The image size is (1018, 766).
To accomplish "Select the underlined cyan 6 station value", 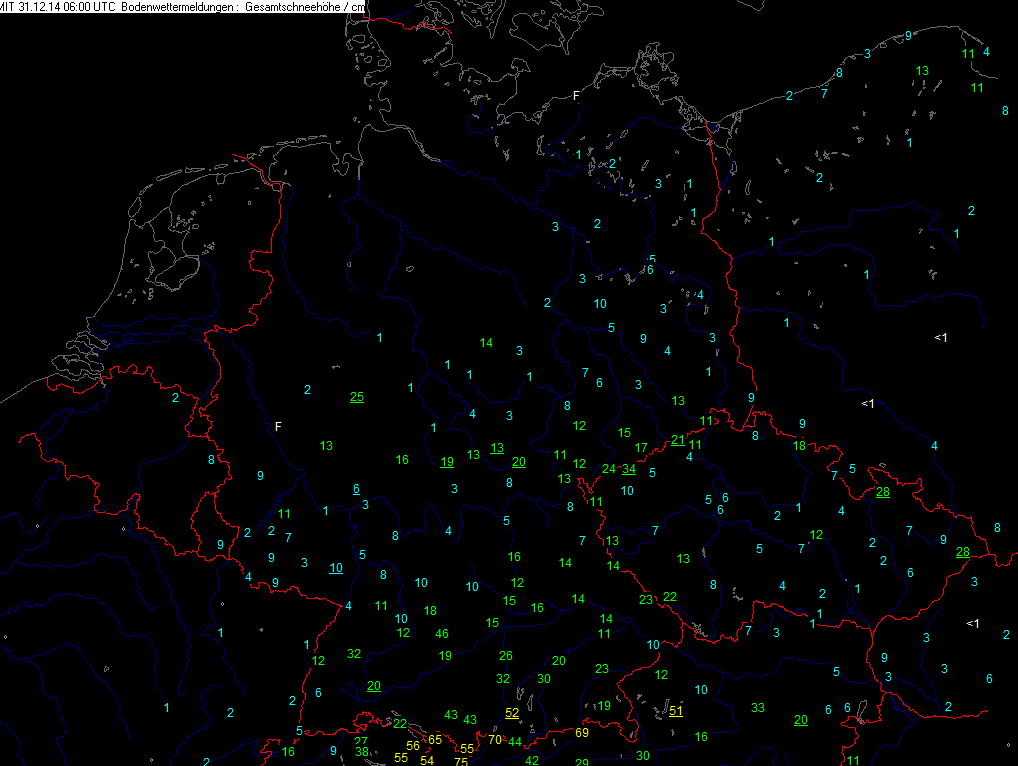I will pyautogui.click(x=356, y=489).
